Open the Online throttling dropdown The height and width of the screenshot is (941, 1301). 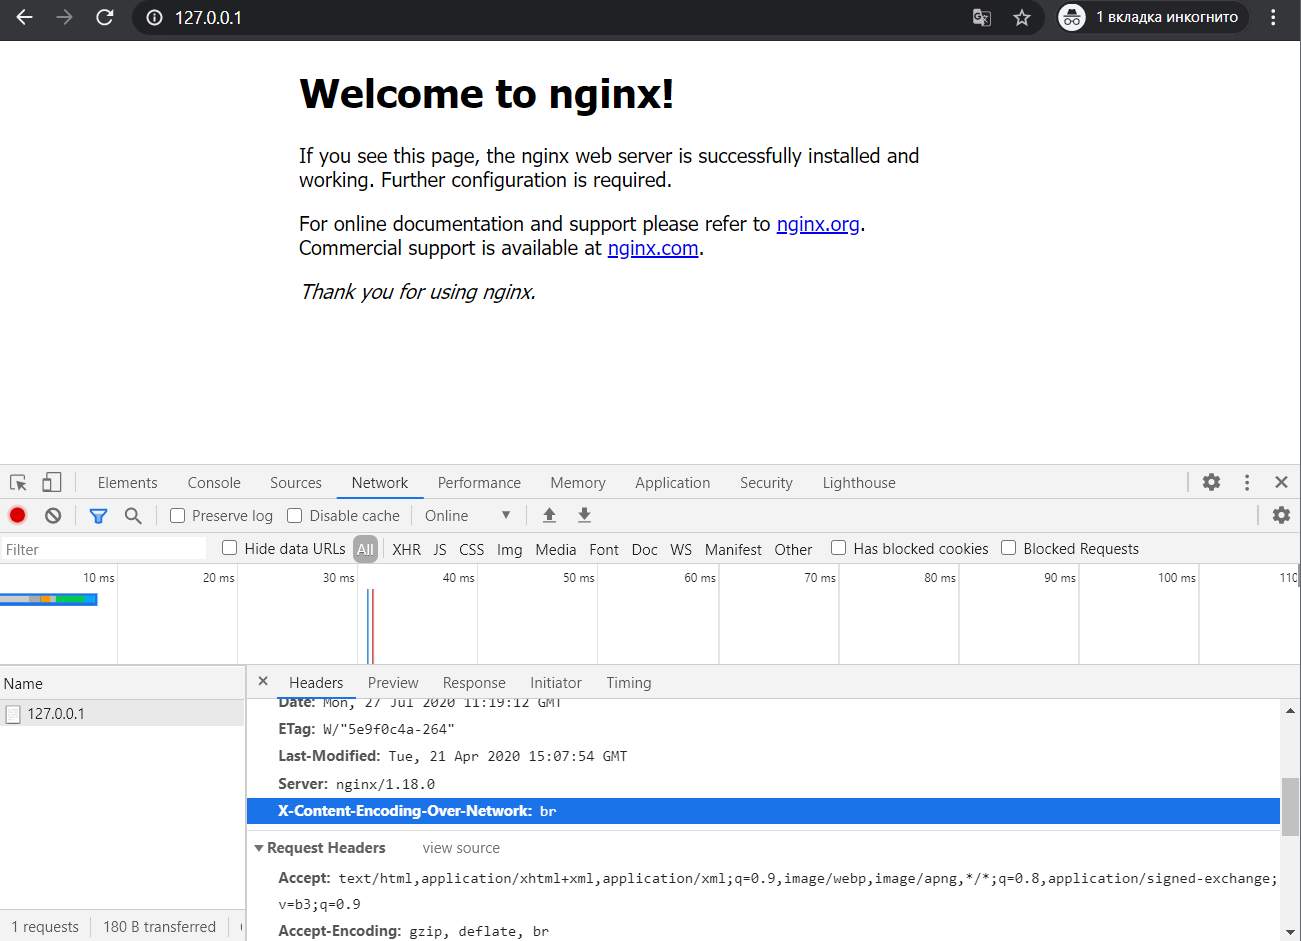tap(467, 515)
